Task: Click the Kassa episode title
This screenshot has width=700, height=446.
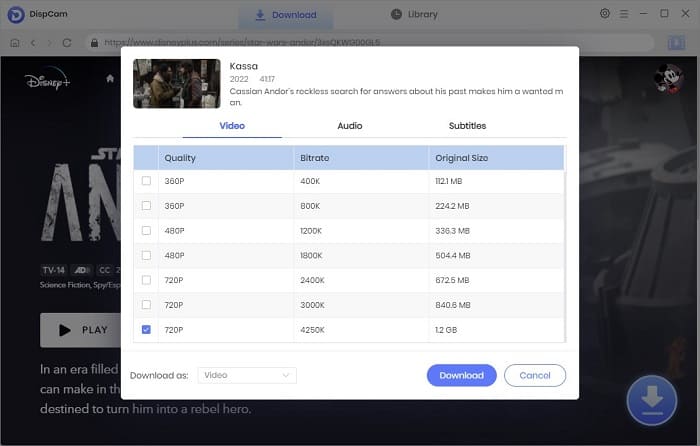Action: (x=244, y=66)
